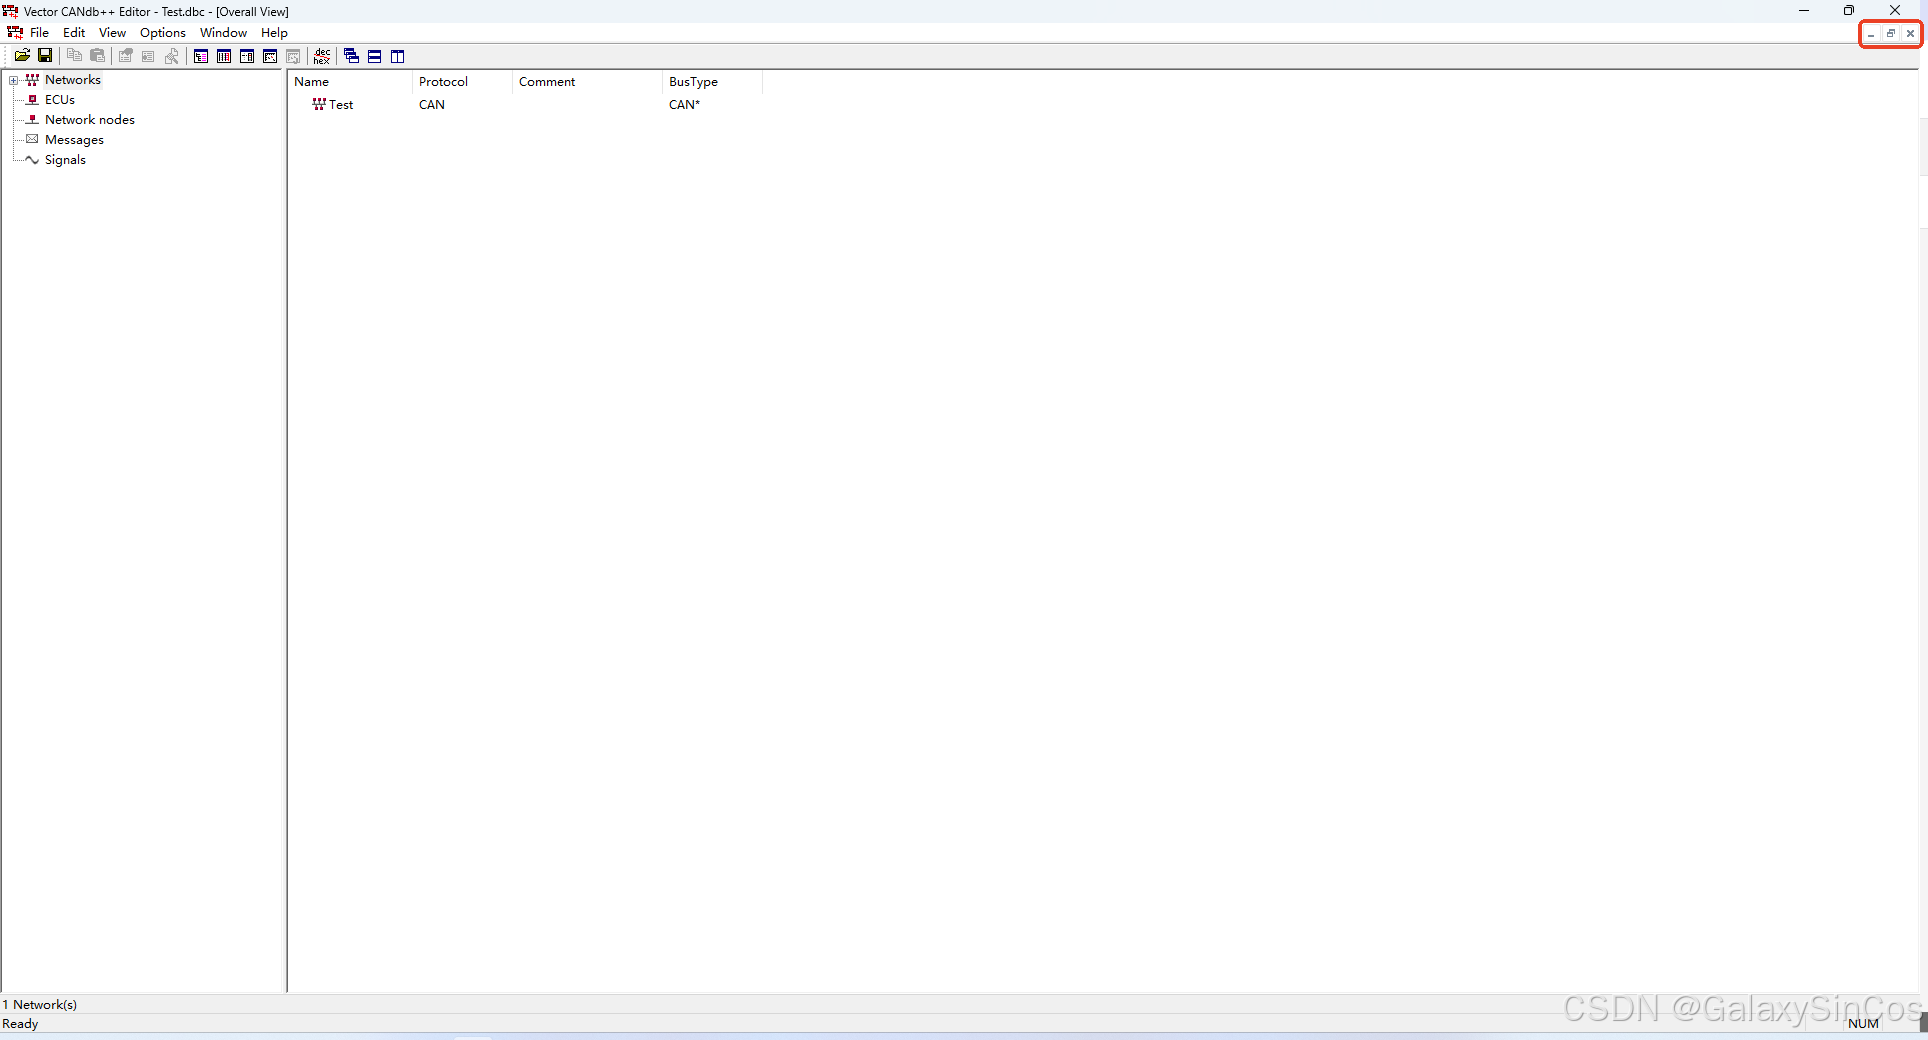Viewport: 1928px width, 1040px height.
Task: Click the grayed consistency view icon
Action: pos(293,56)
